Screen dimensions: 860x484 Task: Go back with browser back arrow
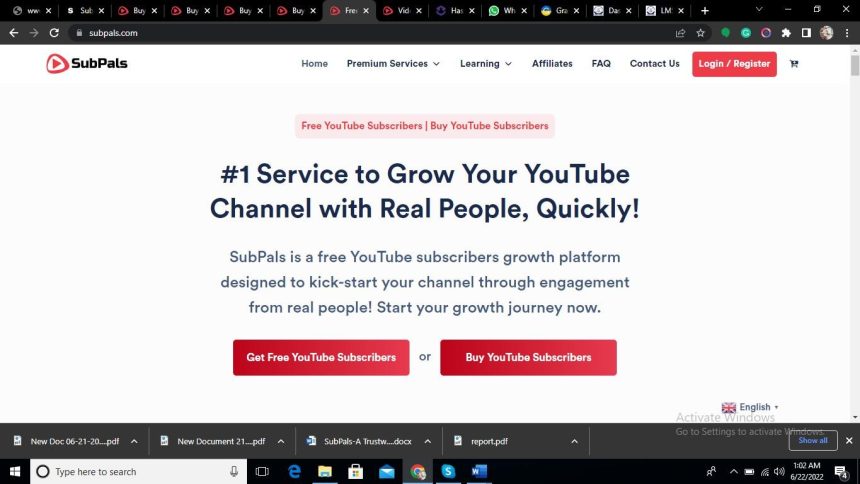click(x=14, y=33)
